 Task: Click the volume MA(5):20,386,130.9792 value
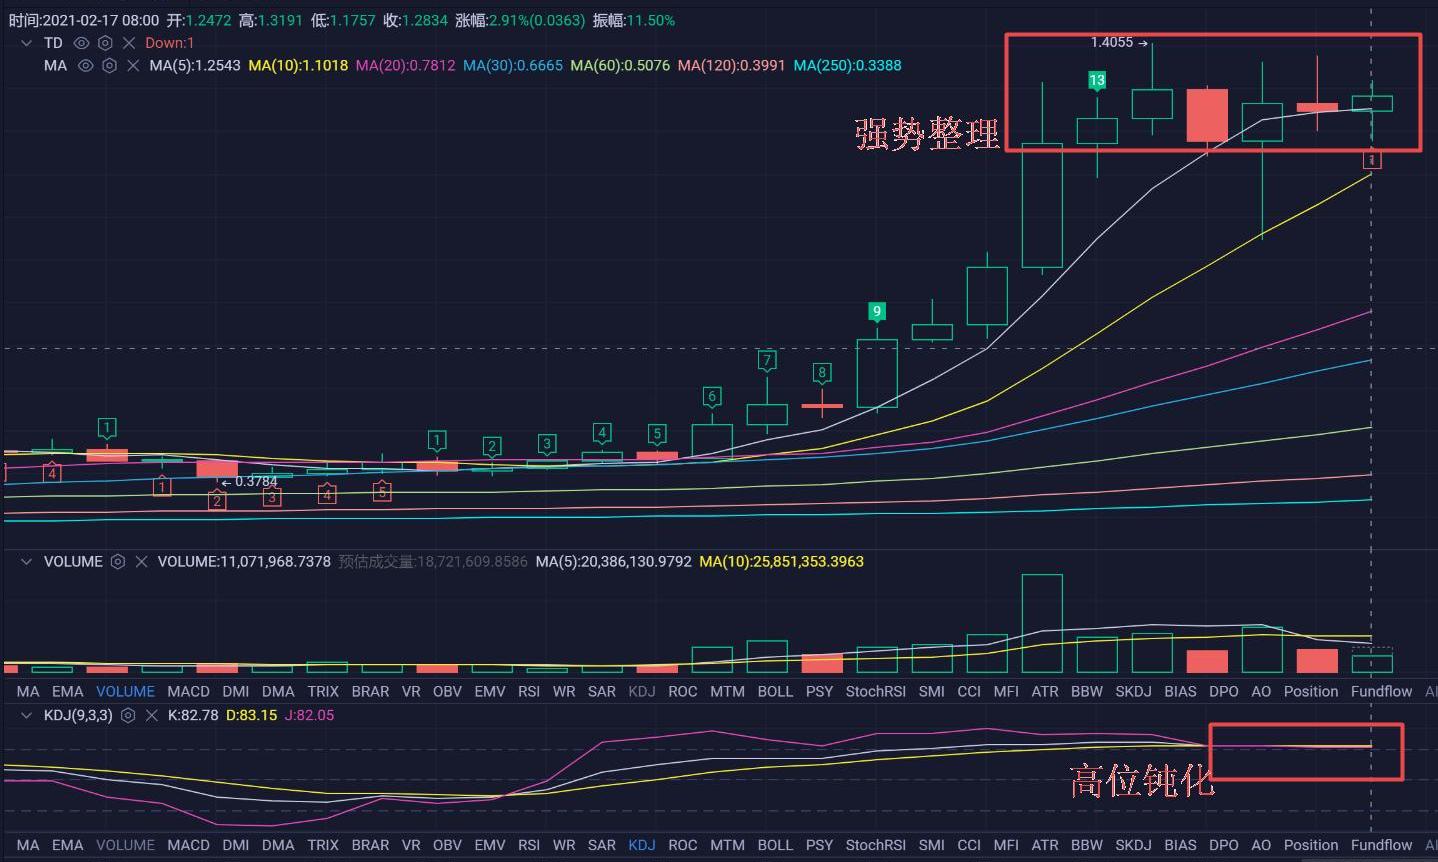click(x=614, y=562)
